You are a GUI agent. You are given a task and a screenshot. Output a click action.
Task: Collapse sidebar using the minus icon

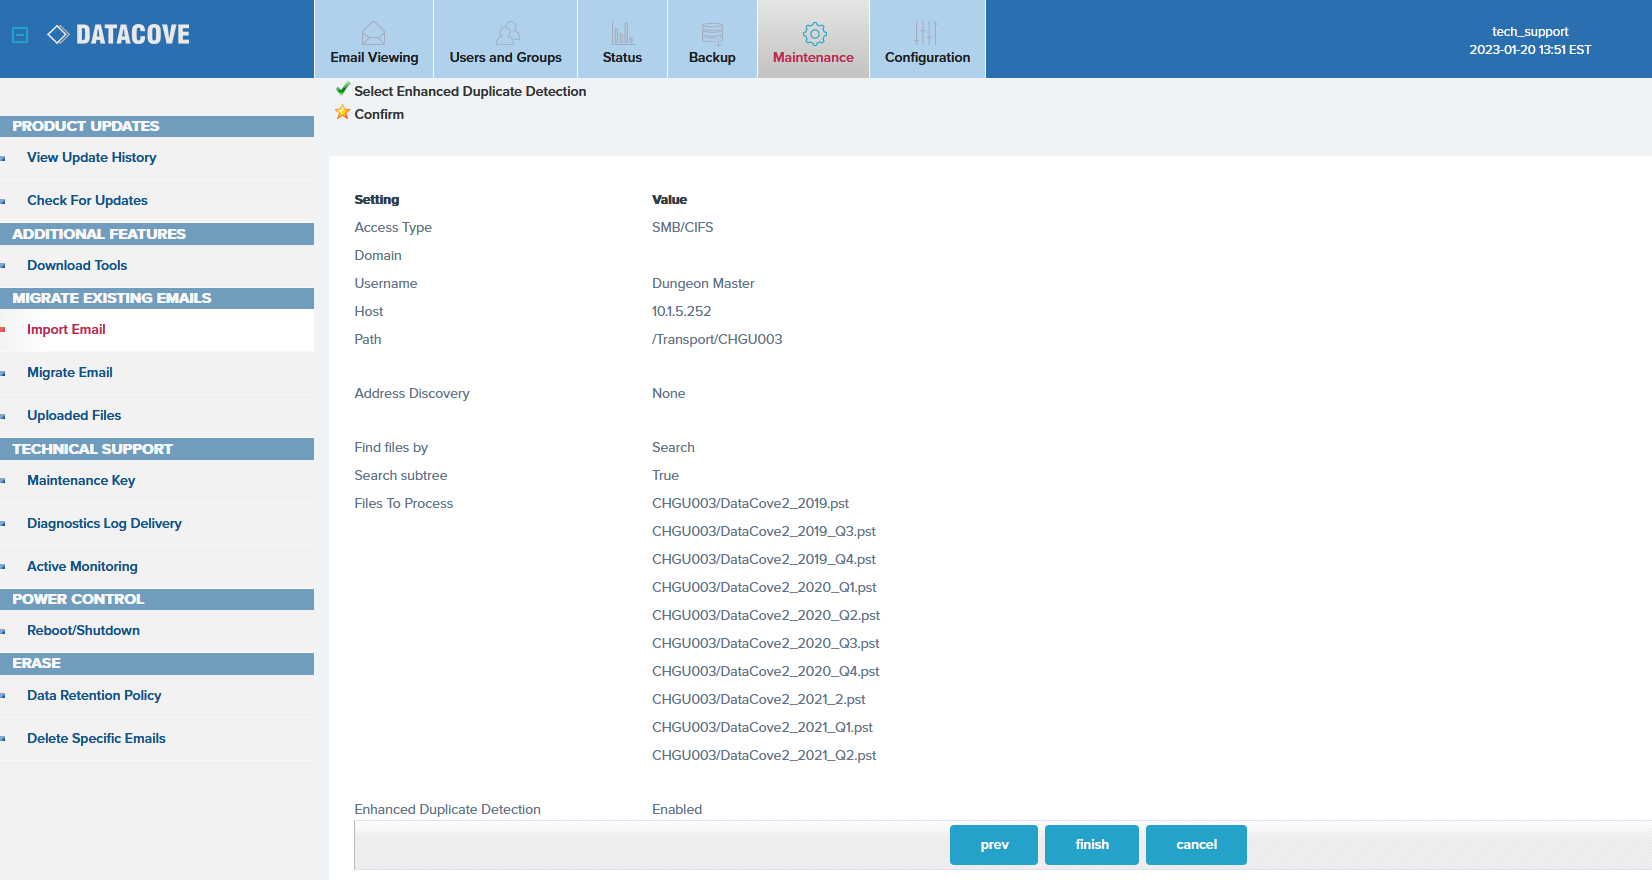coord(20,35)
